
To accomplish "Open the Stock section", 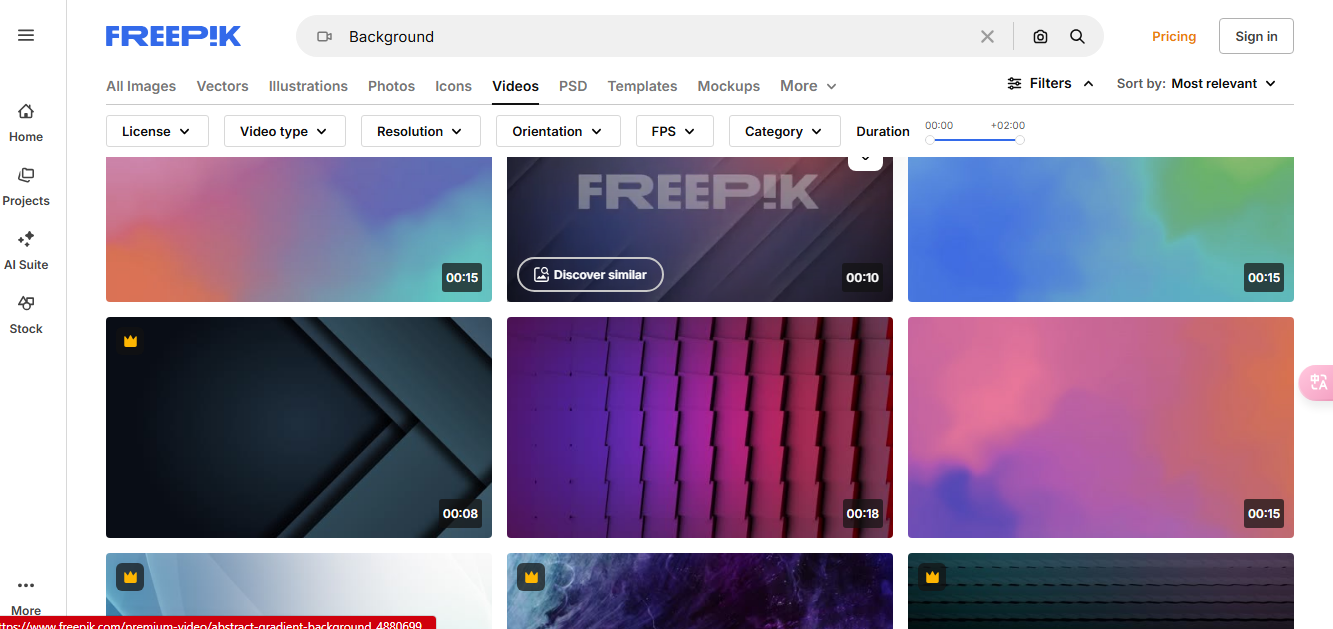I will [25, 312].
